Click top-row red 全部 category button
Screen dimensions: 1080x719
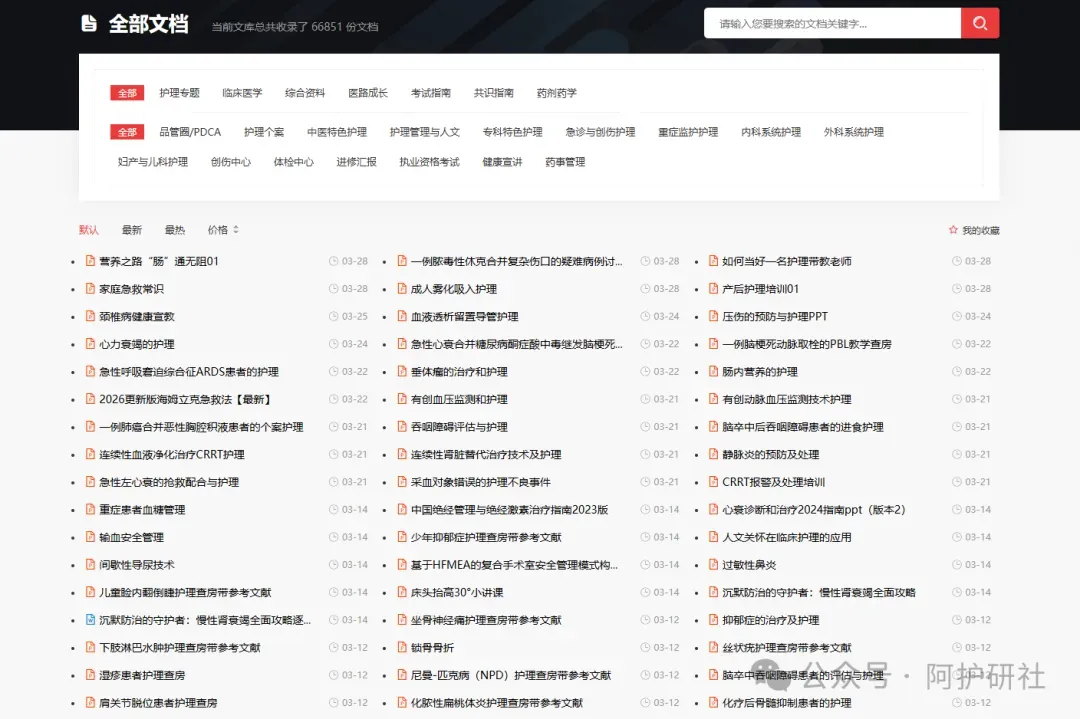(x=127, y=93)
